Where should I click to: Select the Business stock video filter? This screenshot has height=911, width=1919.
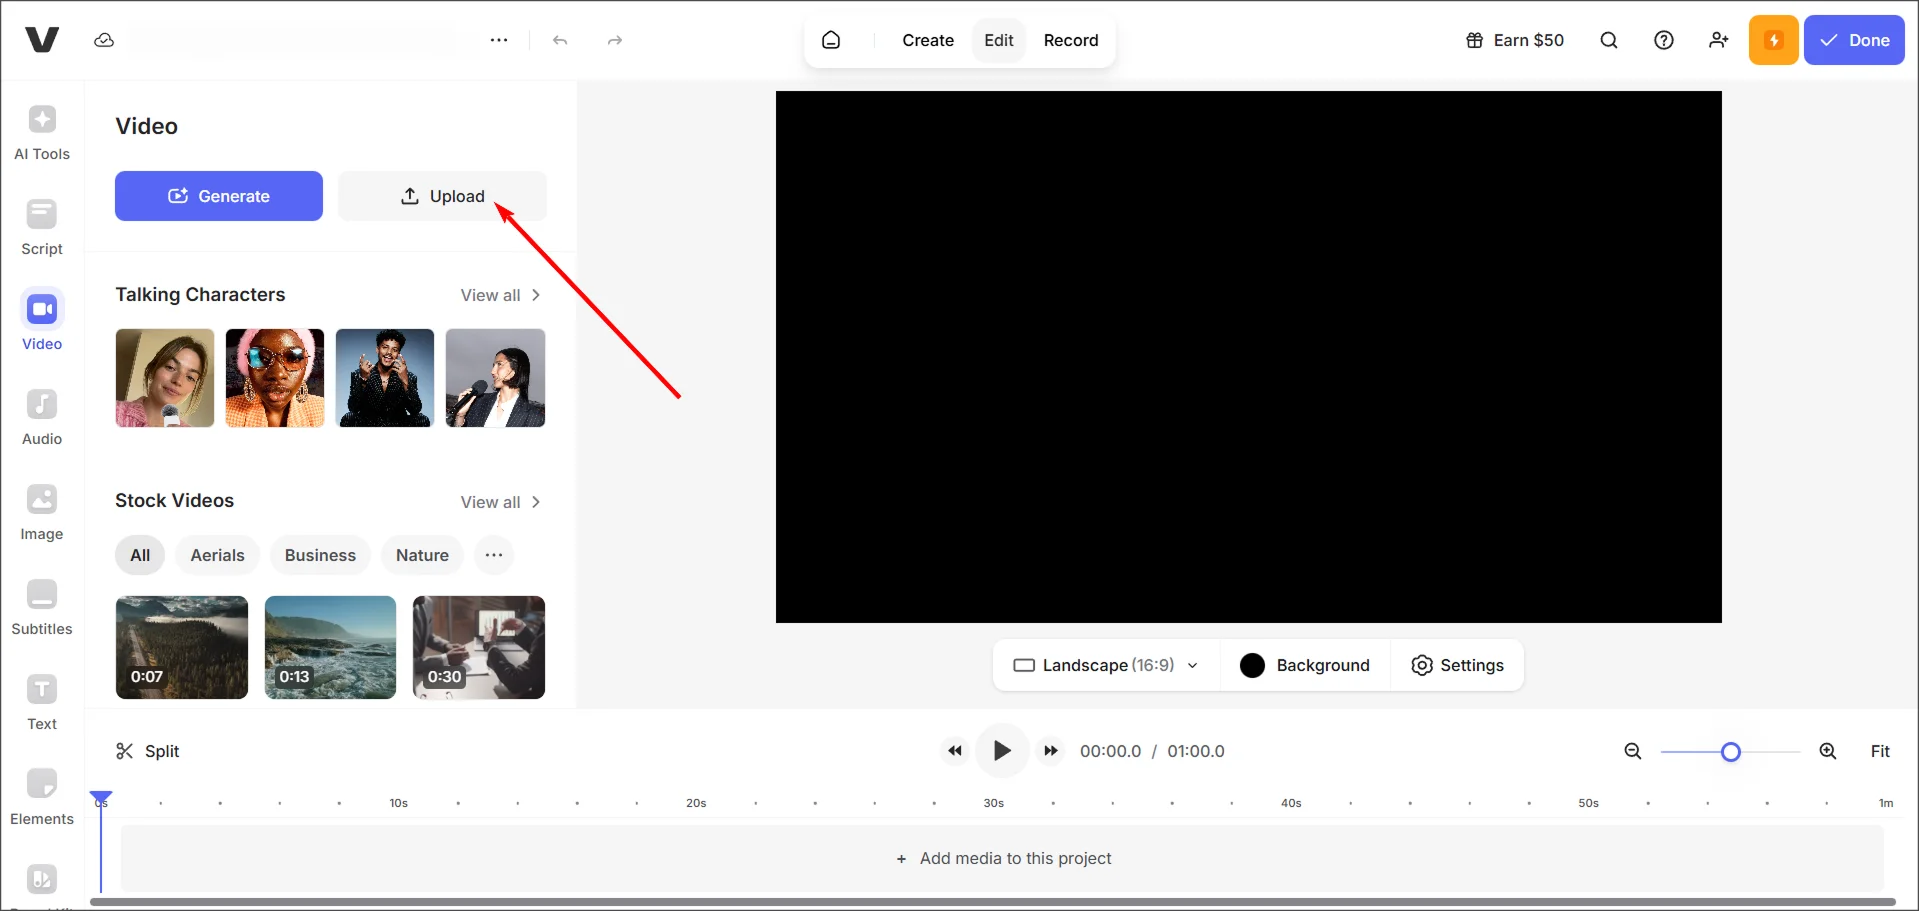(x=320, y=555)
